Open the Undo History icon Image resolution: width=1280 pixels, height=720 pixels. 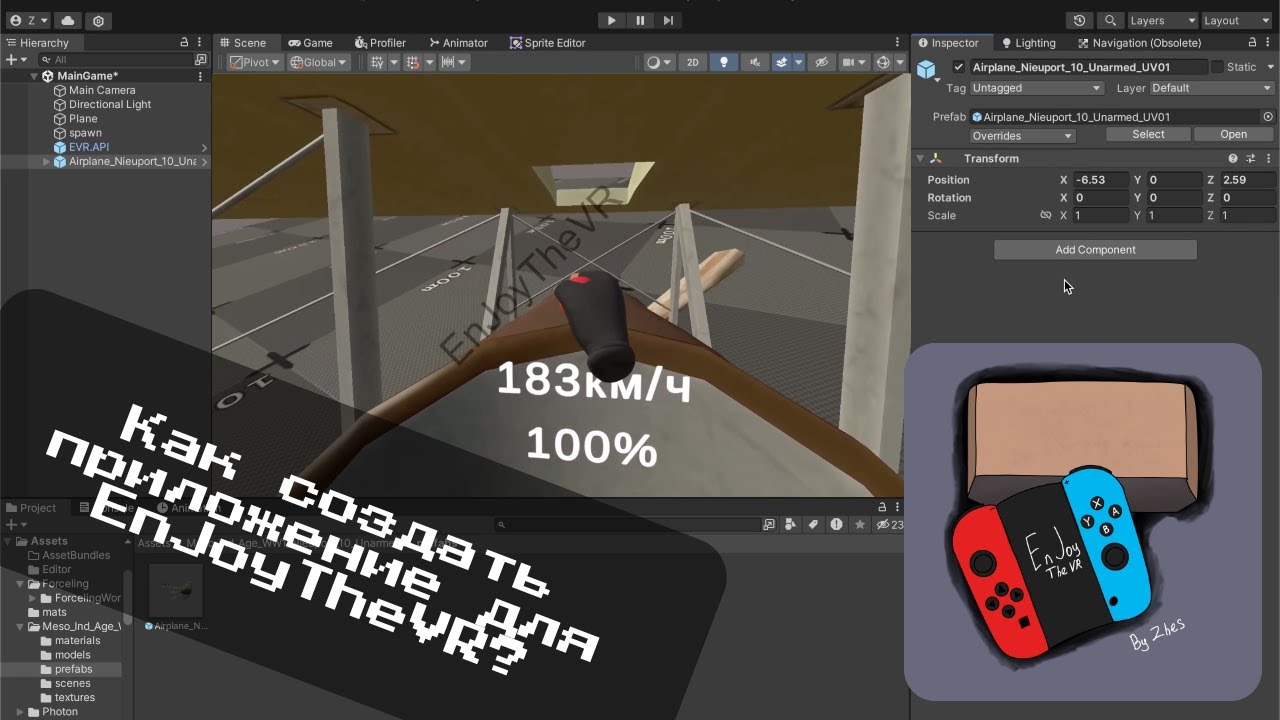1079,20
